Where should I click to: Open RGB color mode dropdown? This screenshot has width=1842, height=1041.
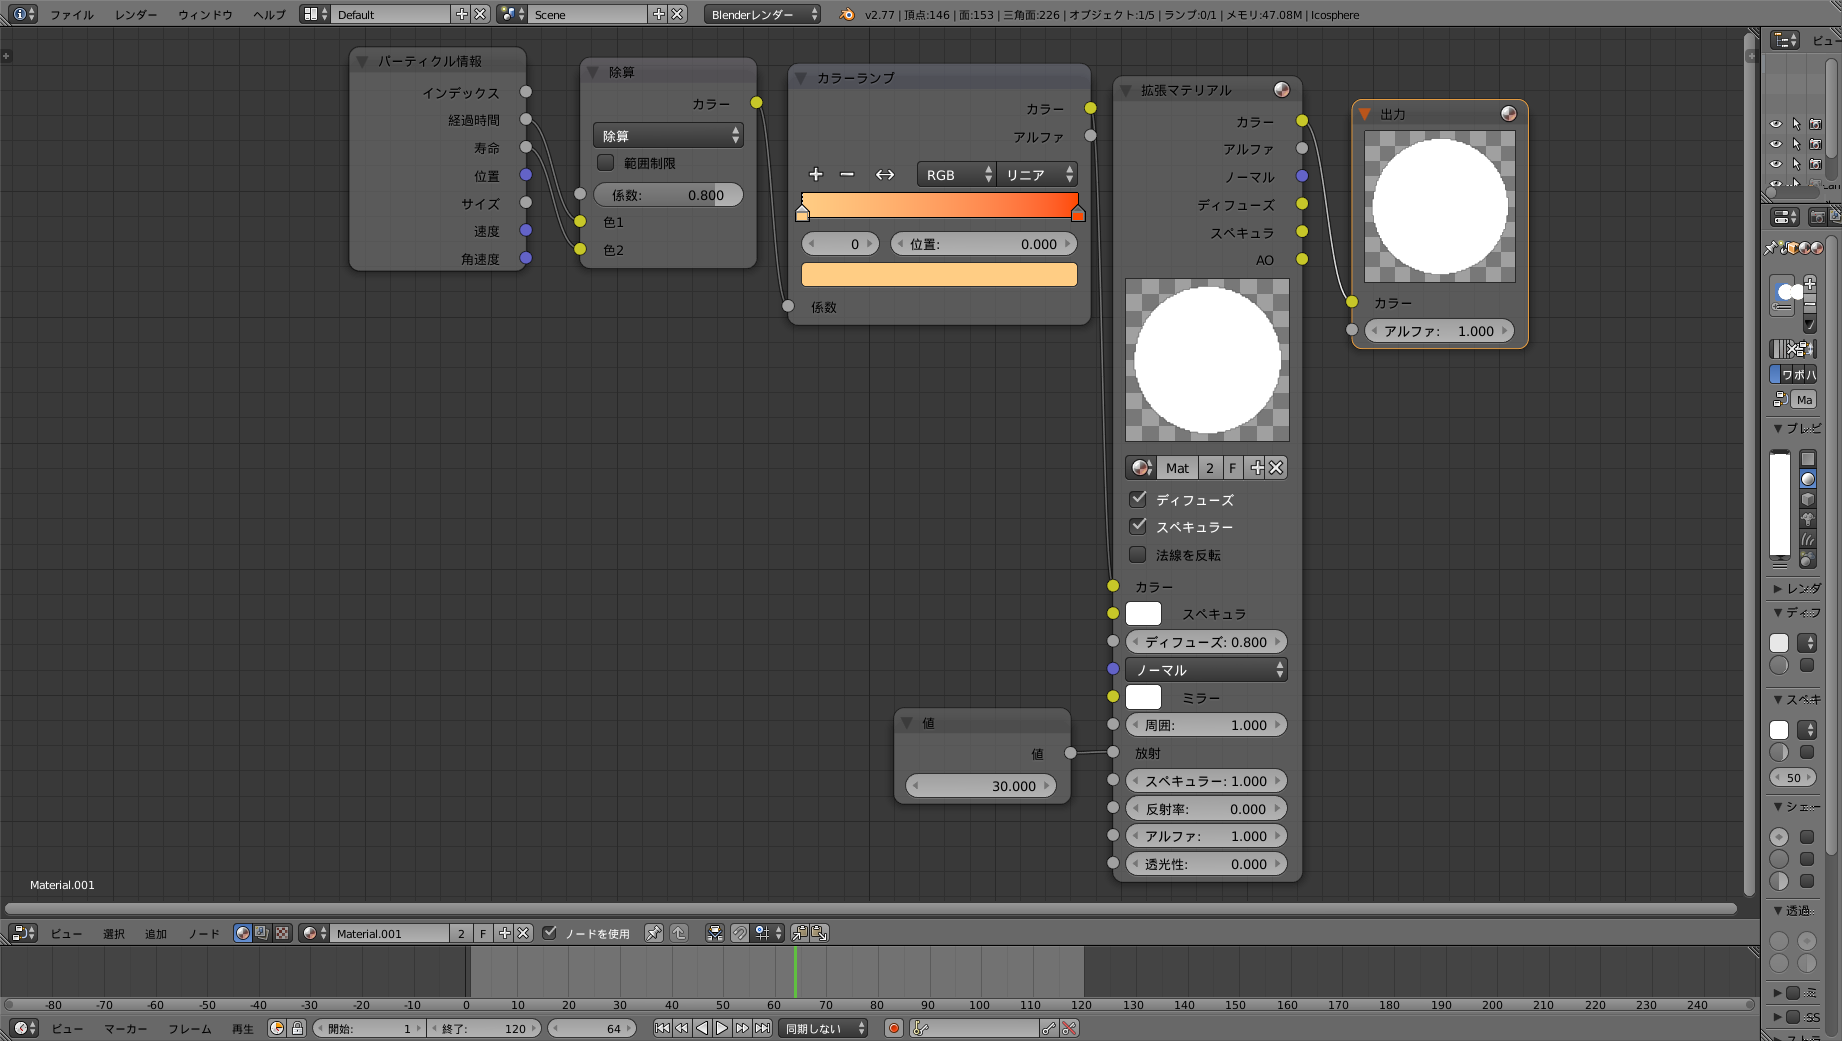tap(957, 174)
